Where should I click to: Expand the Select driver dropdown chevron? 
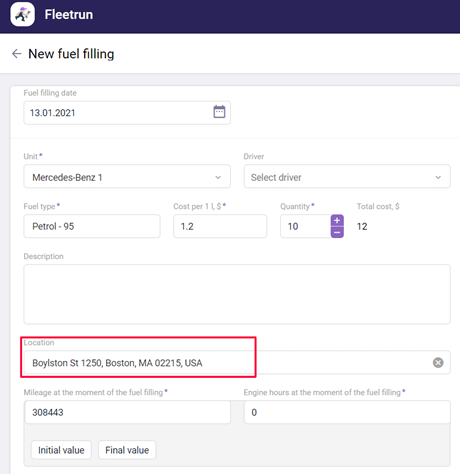coord(438,177)
